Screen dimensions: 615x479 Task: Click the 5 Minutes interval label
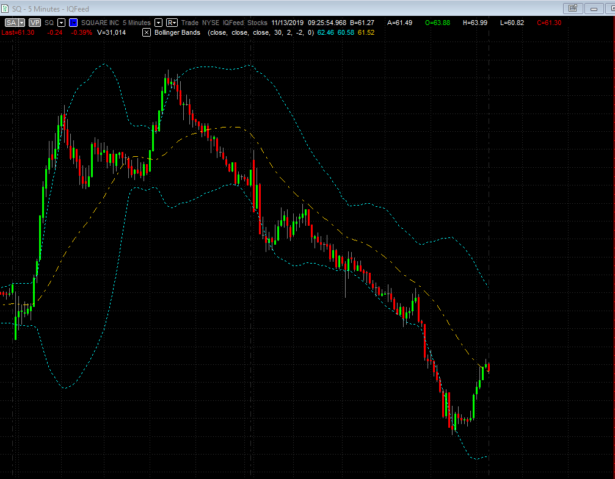pos(136,21)
